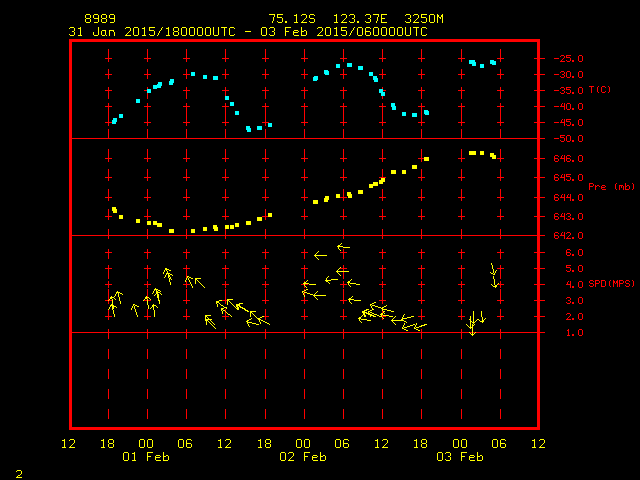
Task: Click the 2.0 wind speed tick label
Action: (x=574, y=317)
